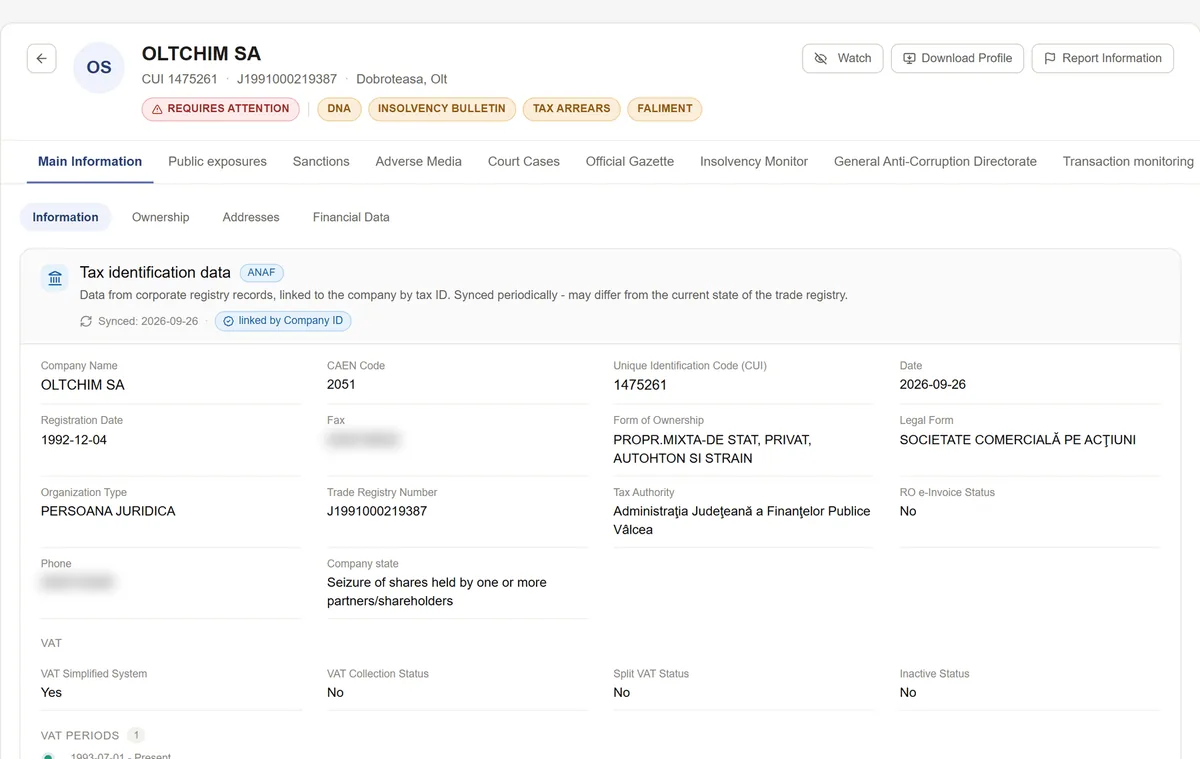Screen dimensions: 1200x759
Task: Click the CAEN Code value 2051
Action: [x=341, y=385]
